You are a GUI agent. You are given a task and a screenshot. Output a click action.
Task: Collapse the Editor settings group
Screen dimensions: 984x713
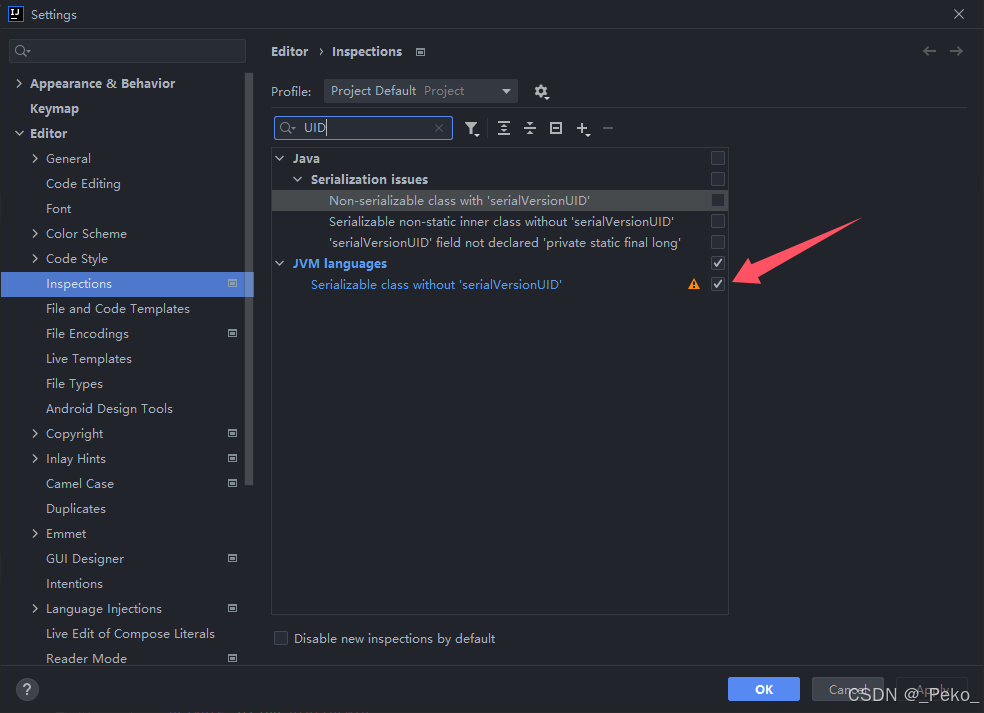click(x=19, y=134)
